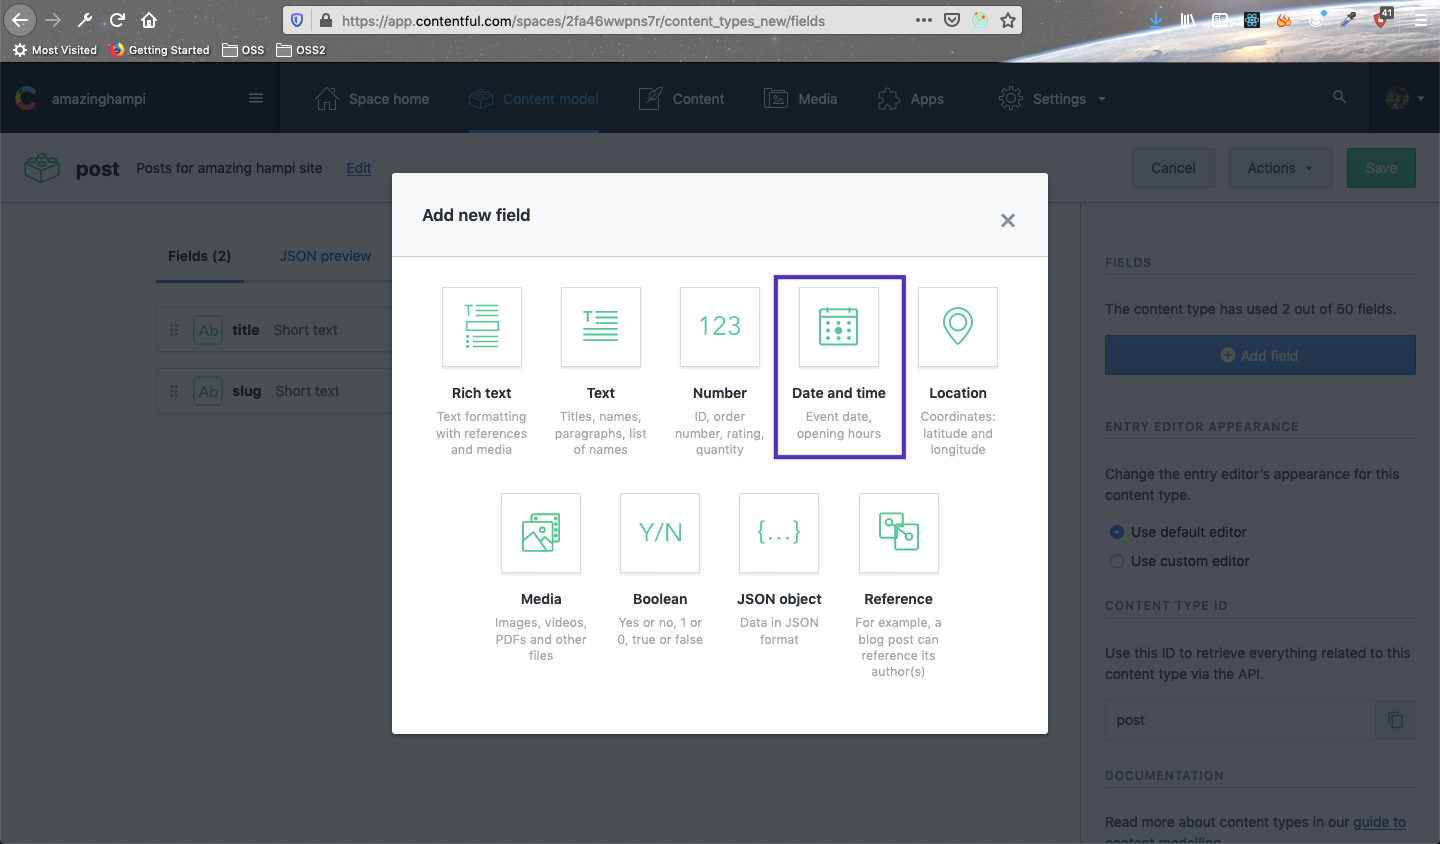Click the browser back arrow
This screenshot has height=844, width=1440.
click(x=19, y=20)
